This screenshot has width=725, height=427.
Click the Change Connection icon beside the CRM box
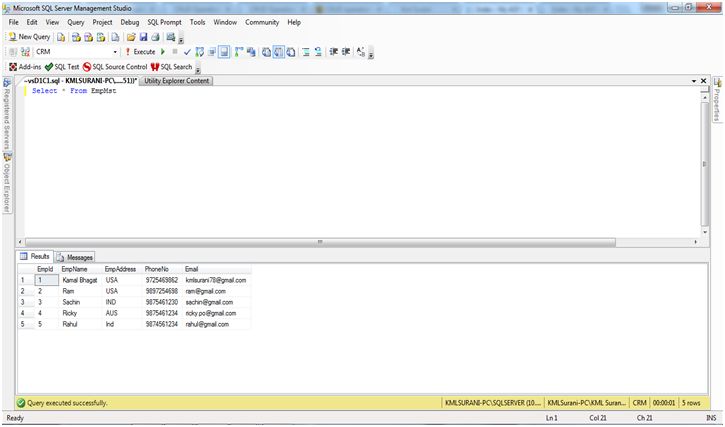pos(25,52)
